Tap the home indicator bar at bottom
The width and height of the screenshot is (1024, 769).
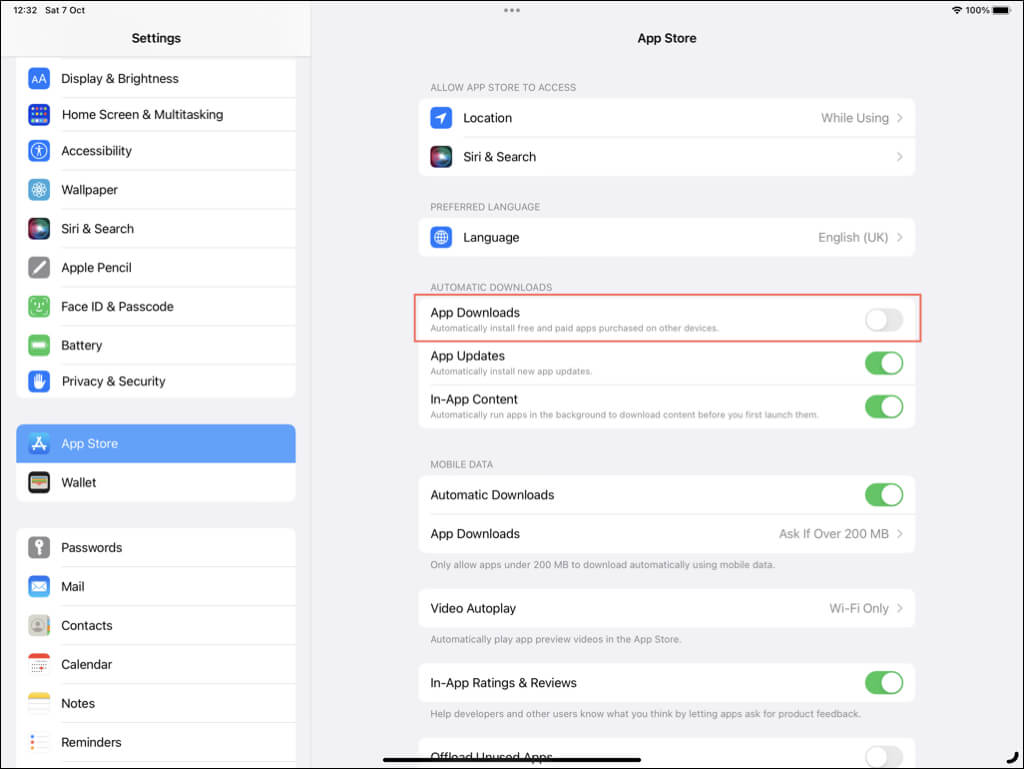click(512, 760)
